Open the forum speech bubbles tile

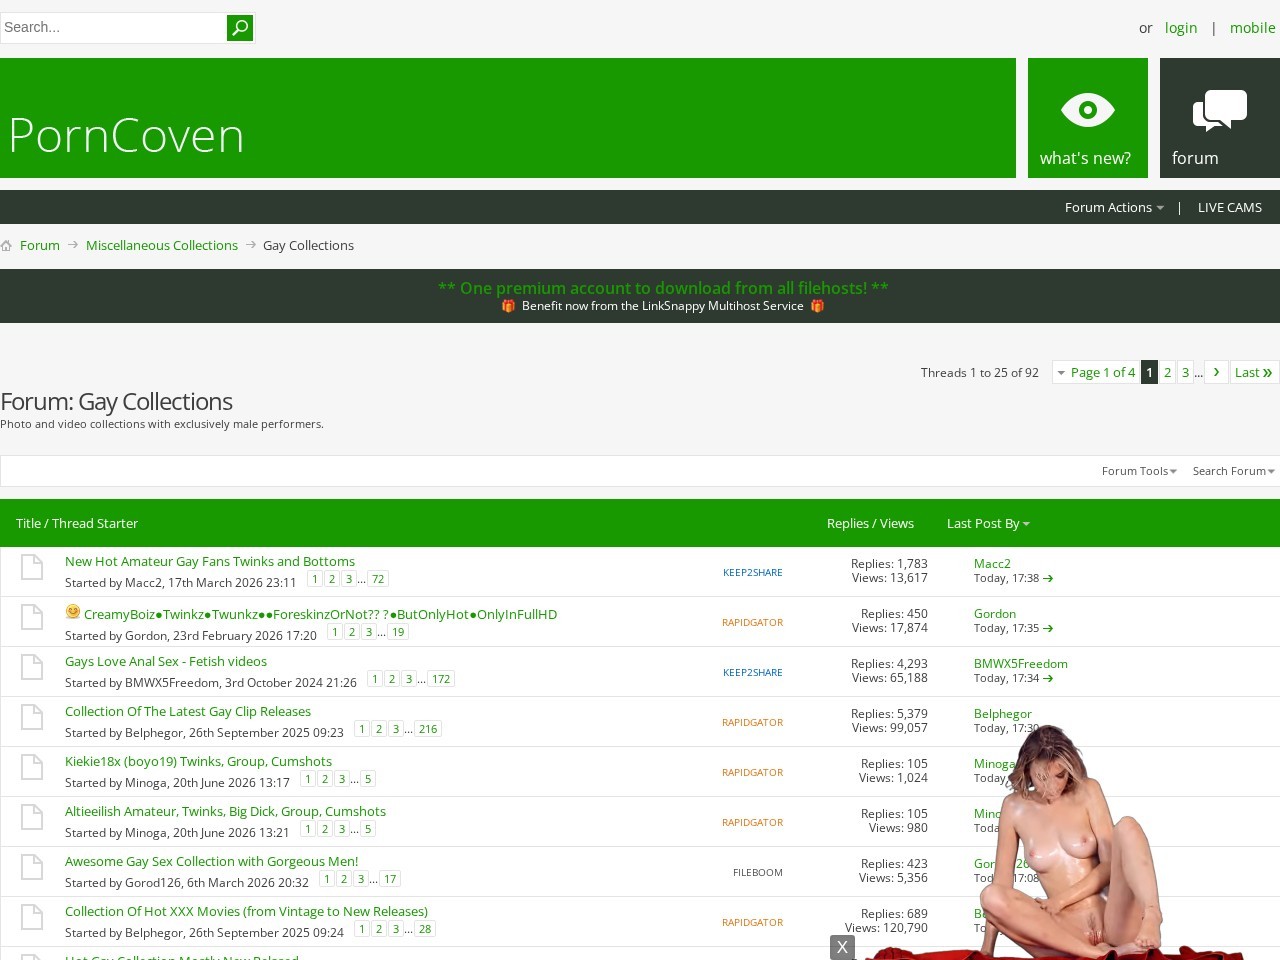click(x=1220, y=118)
